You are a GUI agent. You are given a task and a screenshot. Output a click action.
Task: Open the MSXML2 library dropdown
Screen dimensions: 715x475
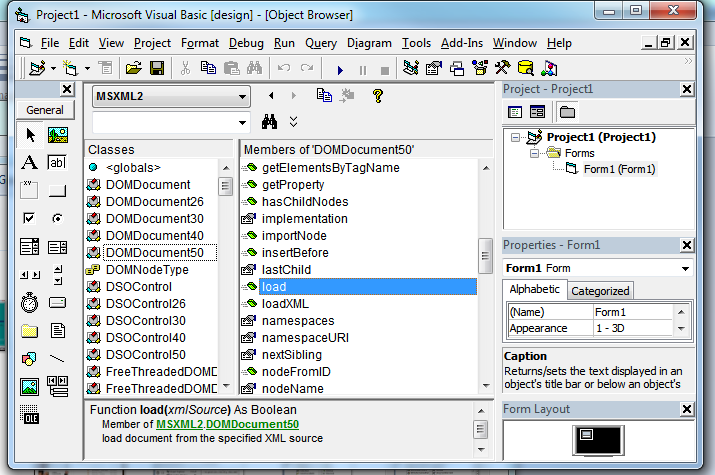[x=241, y=97]
